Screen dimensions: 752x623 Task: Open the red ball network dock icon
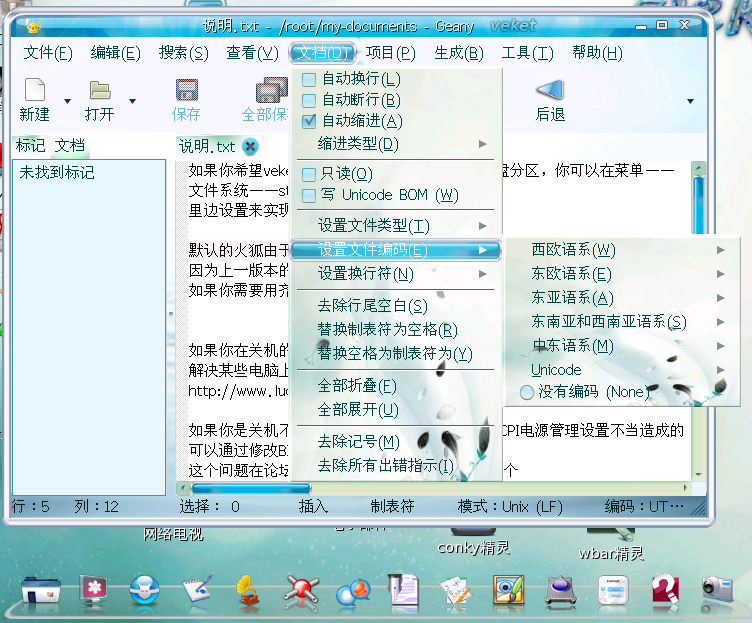click(301, 590)
